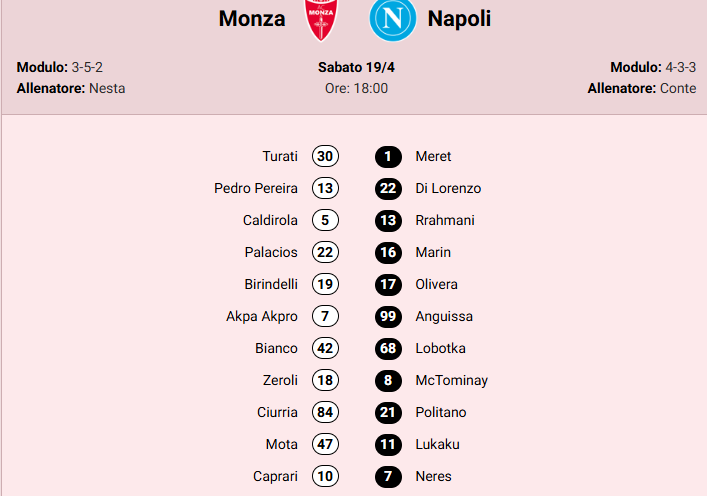Click Turati's number 30 badge
The height and width of the screenshot is (496, 707).
pyautogui.click(x=325, y=156)
